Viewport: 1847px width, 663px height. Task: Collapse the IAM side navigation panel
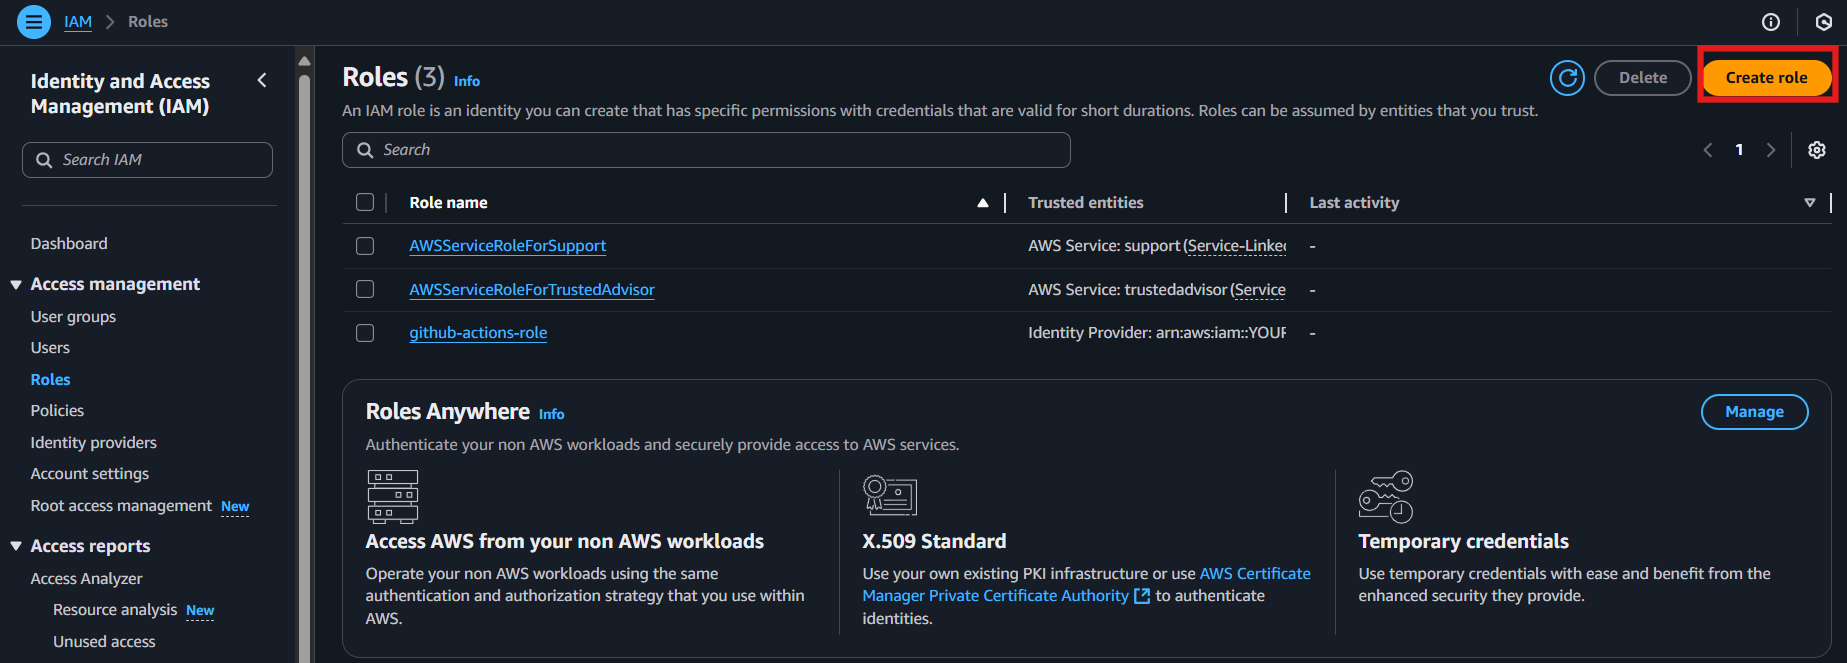tap(262, 80)
